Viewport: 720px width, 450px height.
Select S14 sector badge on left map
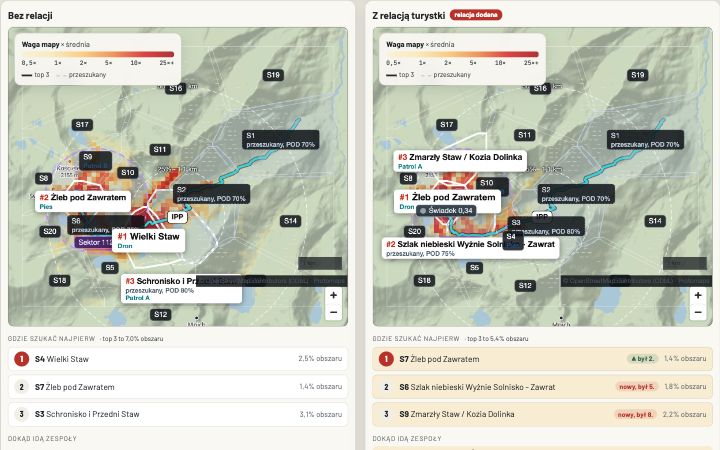(x=290, y=221)
